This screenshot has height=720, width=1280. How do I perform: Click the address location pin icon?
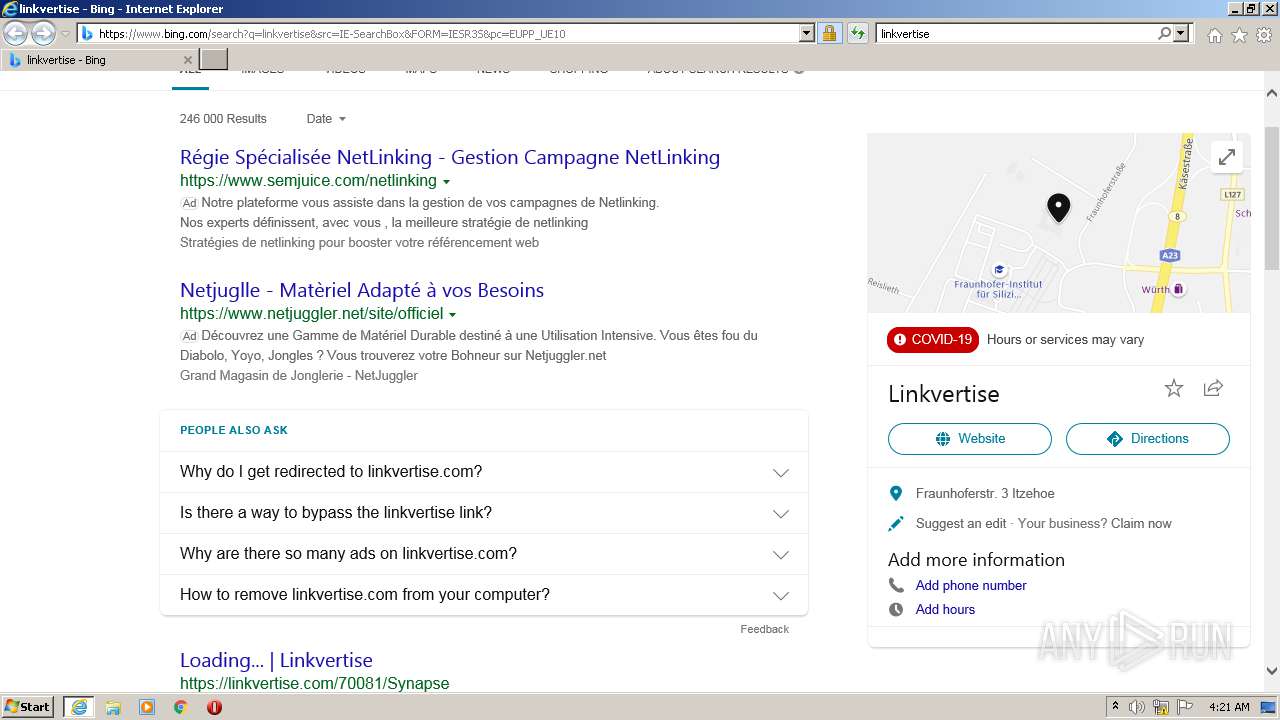(896, 494)
